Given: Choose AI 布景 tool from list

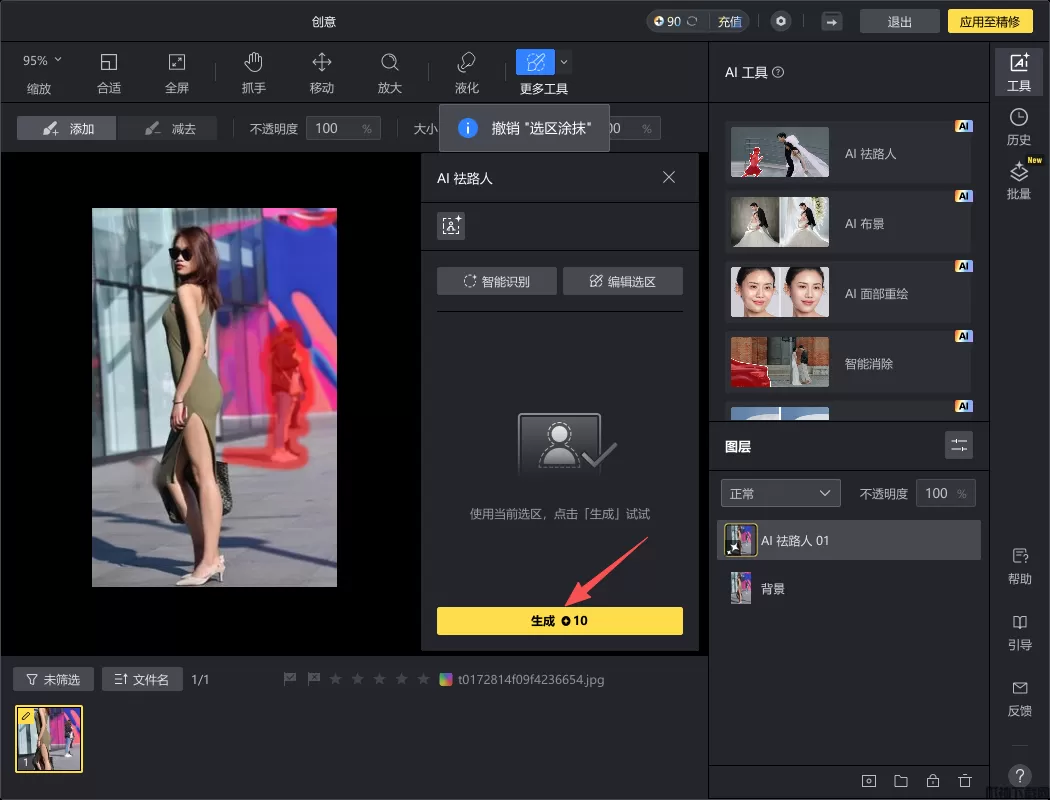Looking at the screenshot, I should pos(847,223).
